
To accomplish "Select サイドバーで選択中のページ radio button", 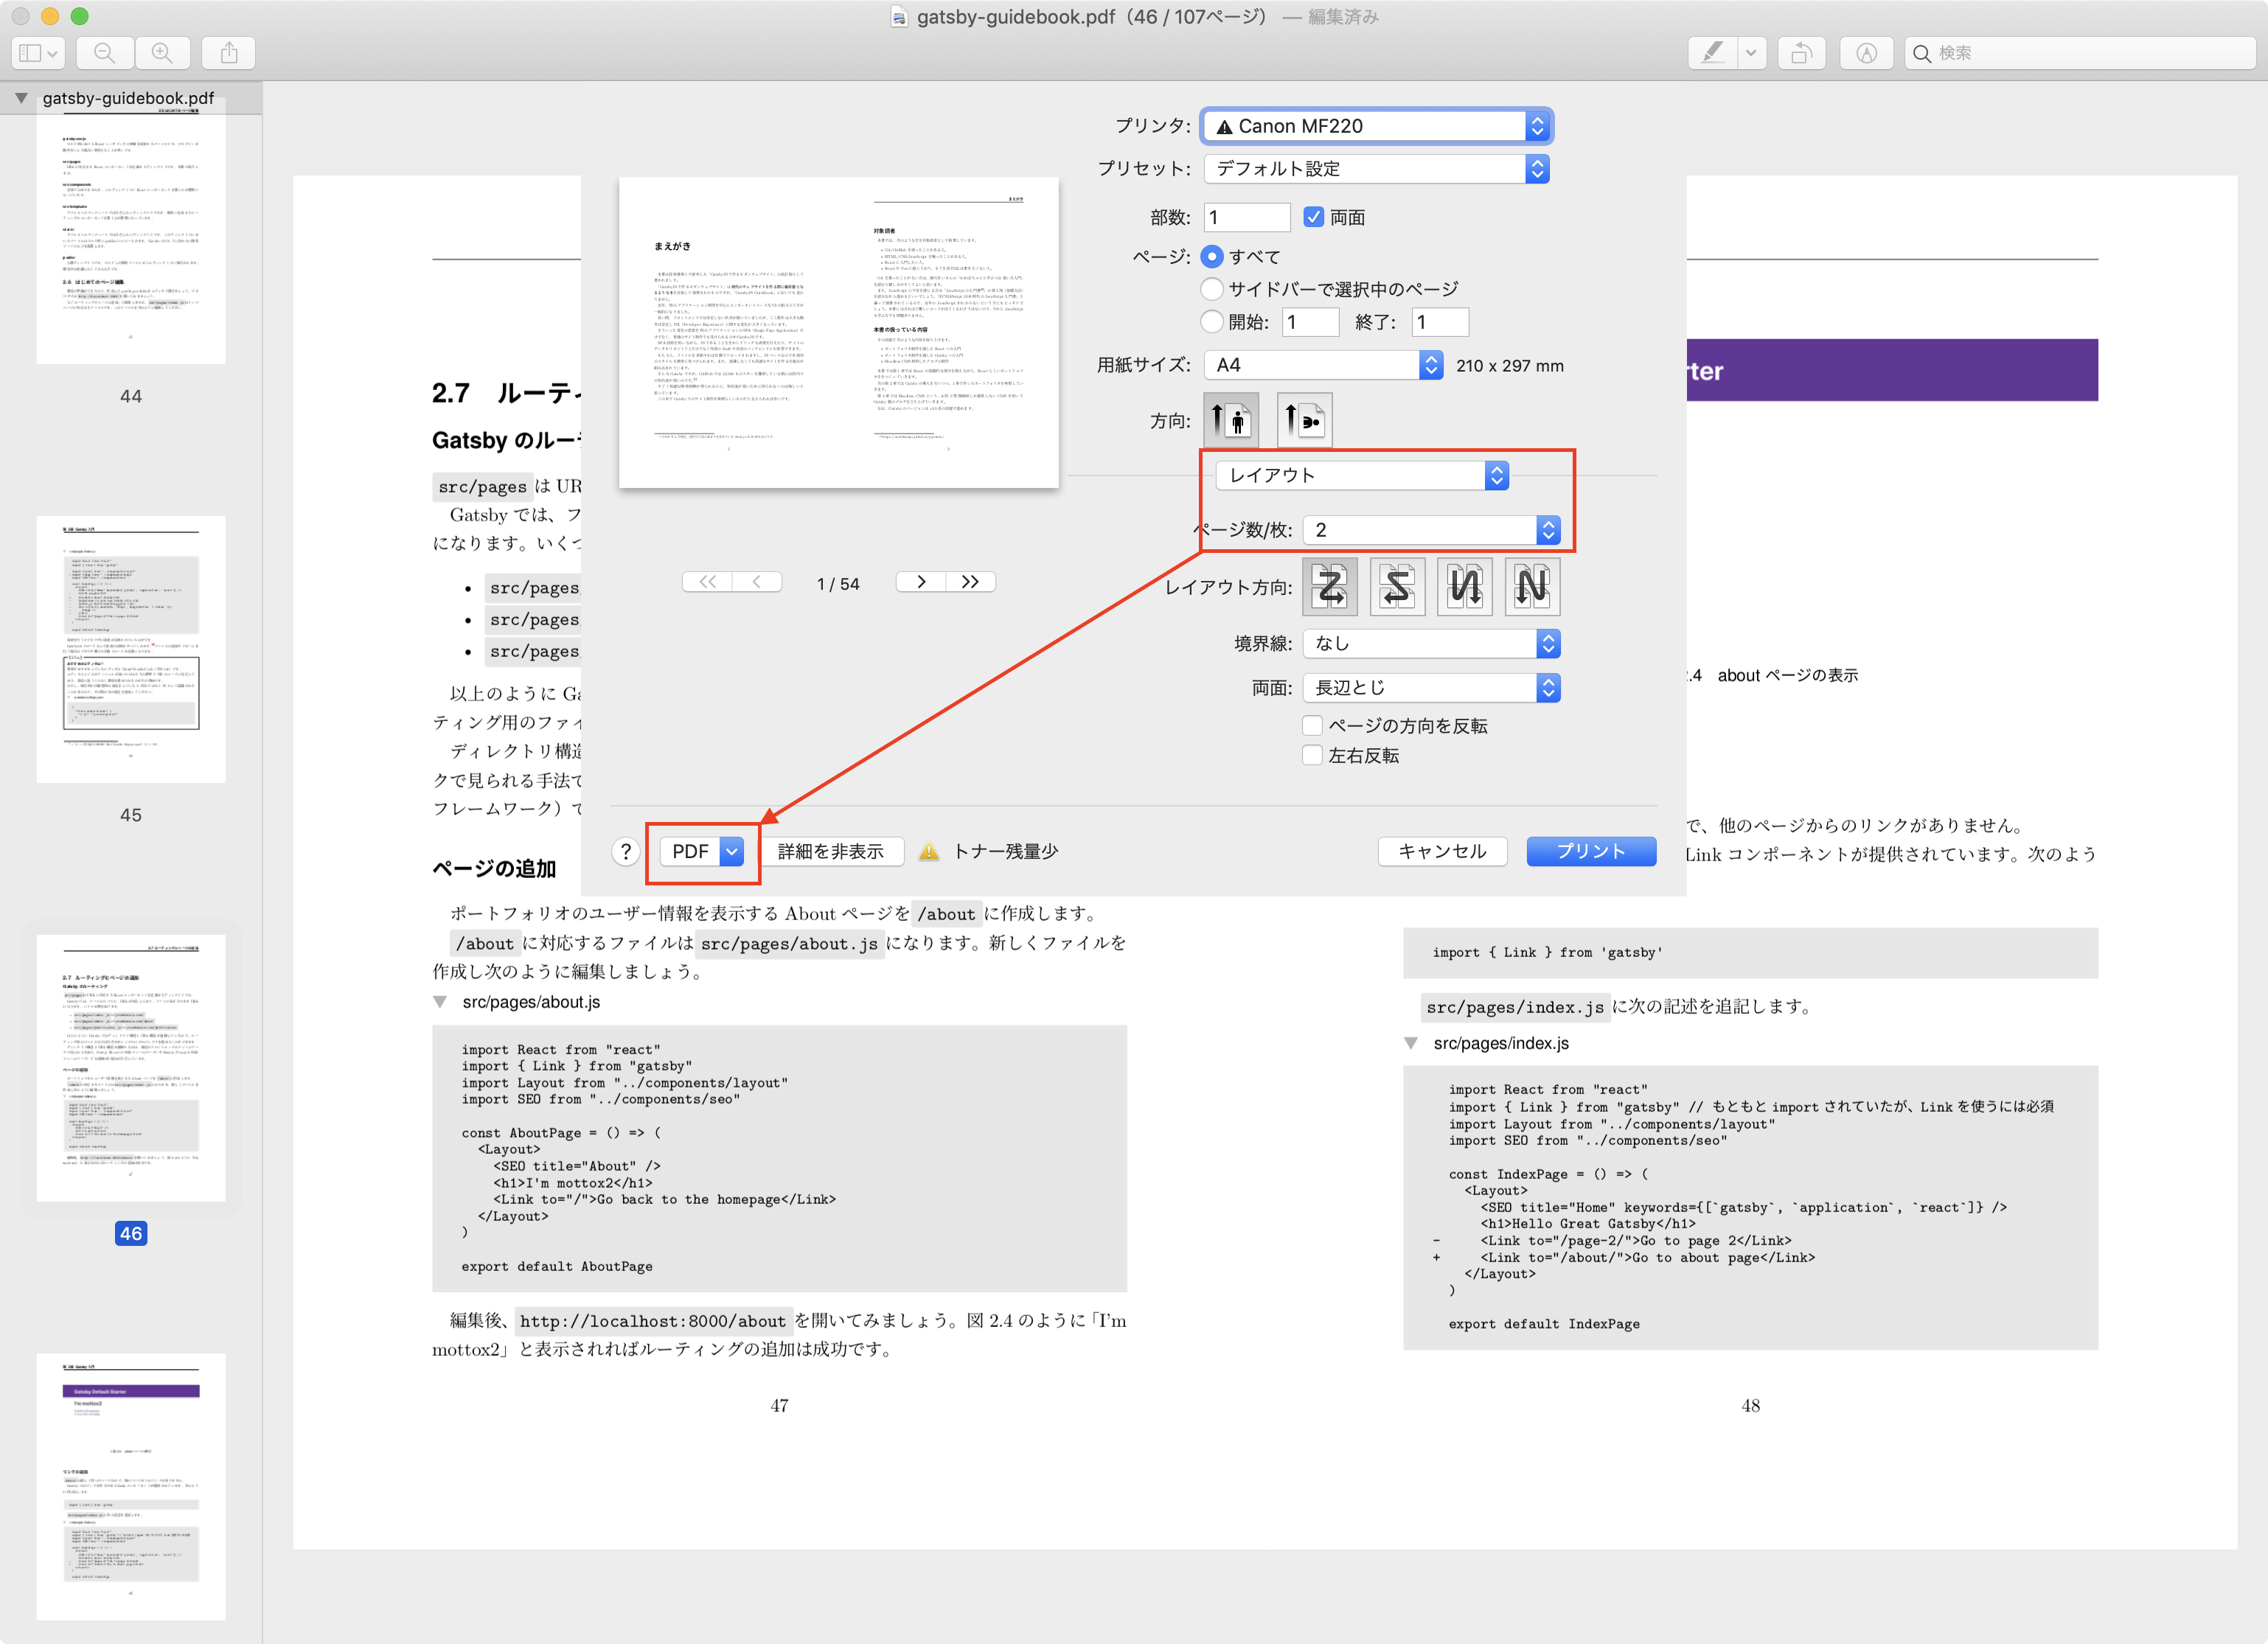I will coord(1212,289).
